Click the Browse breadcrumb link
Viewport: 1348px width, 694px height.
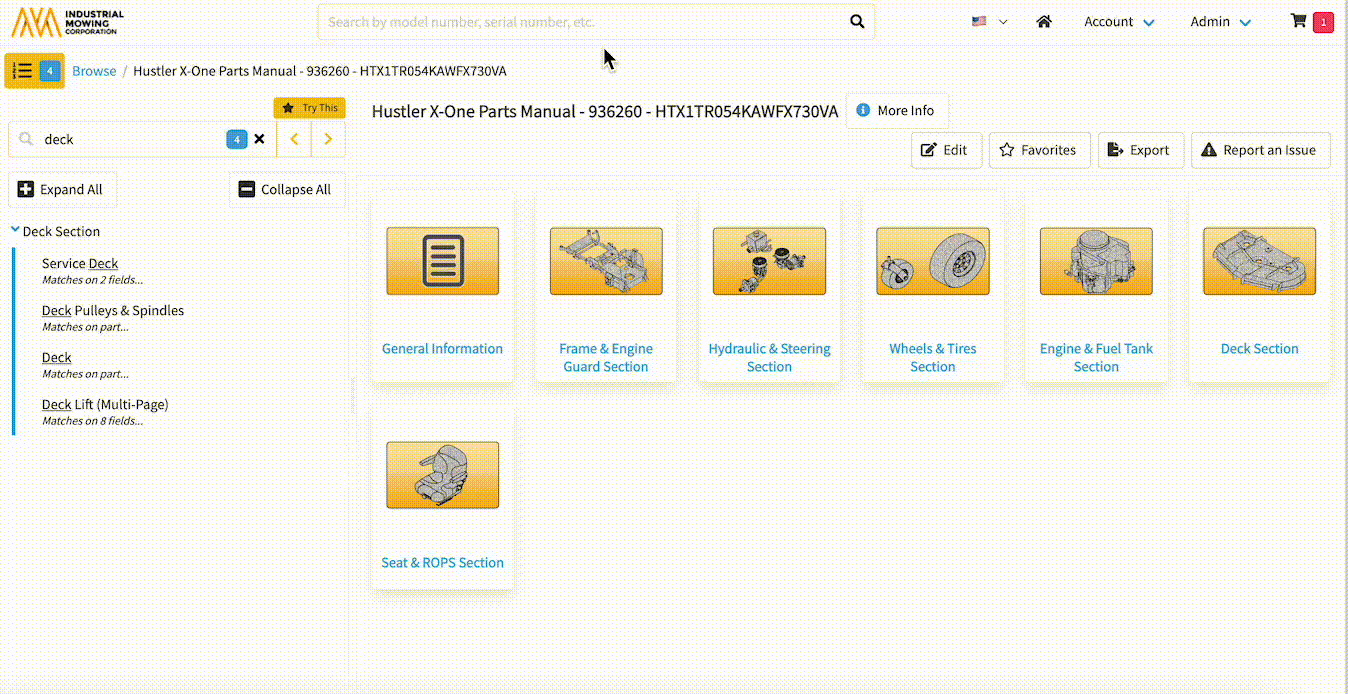tap(94, 71)
